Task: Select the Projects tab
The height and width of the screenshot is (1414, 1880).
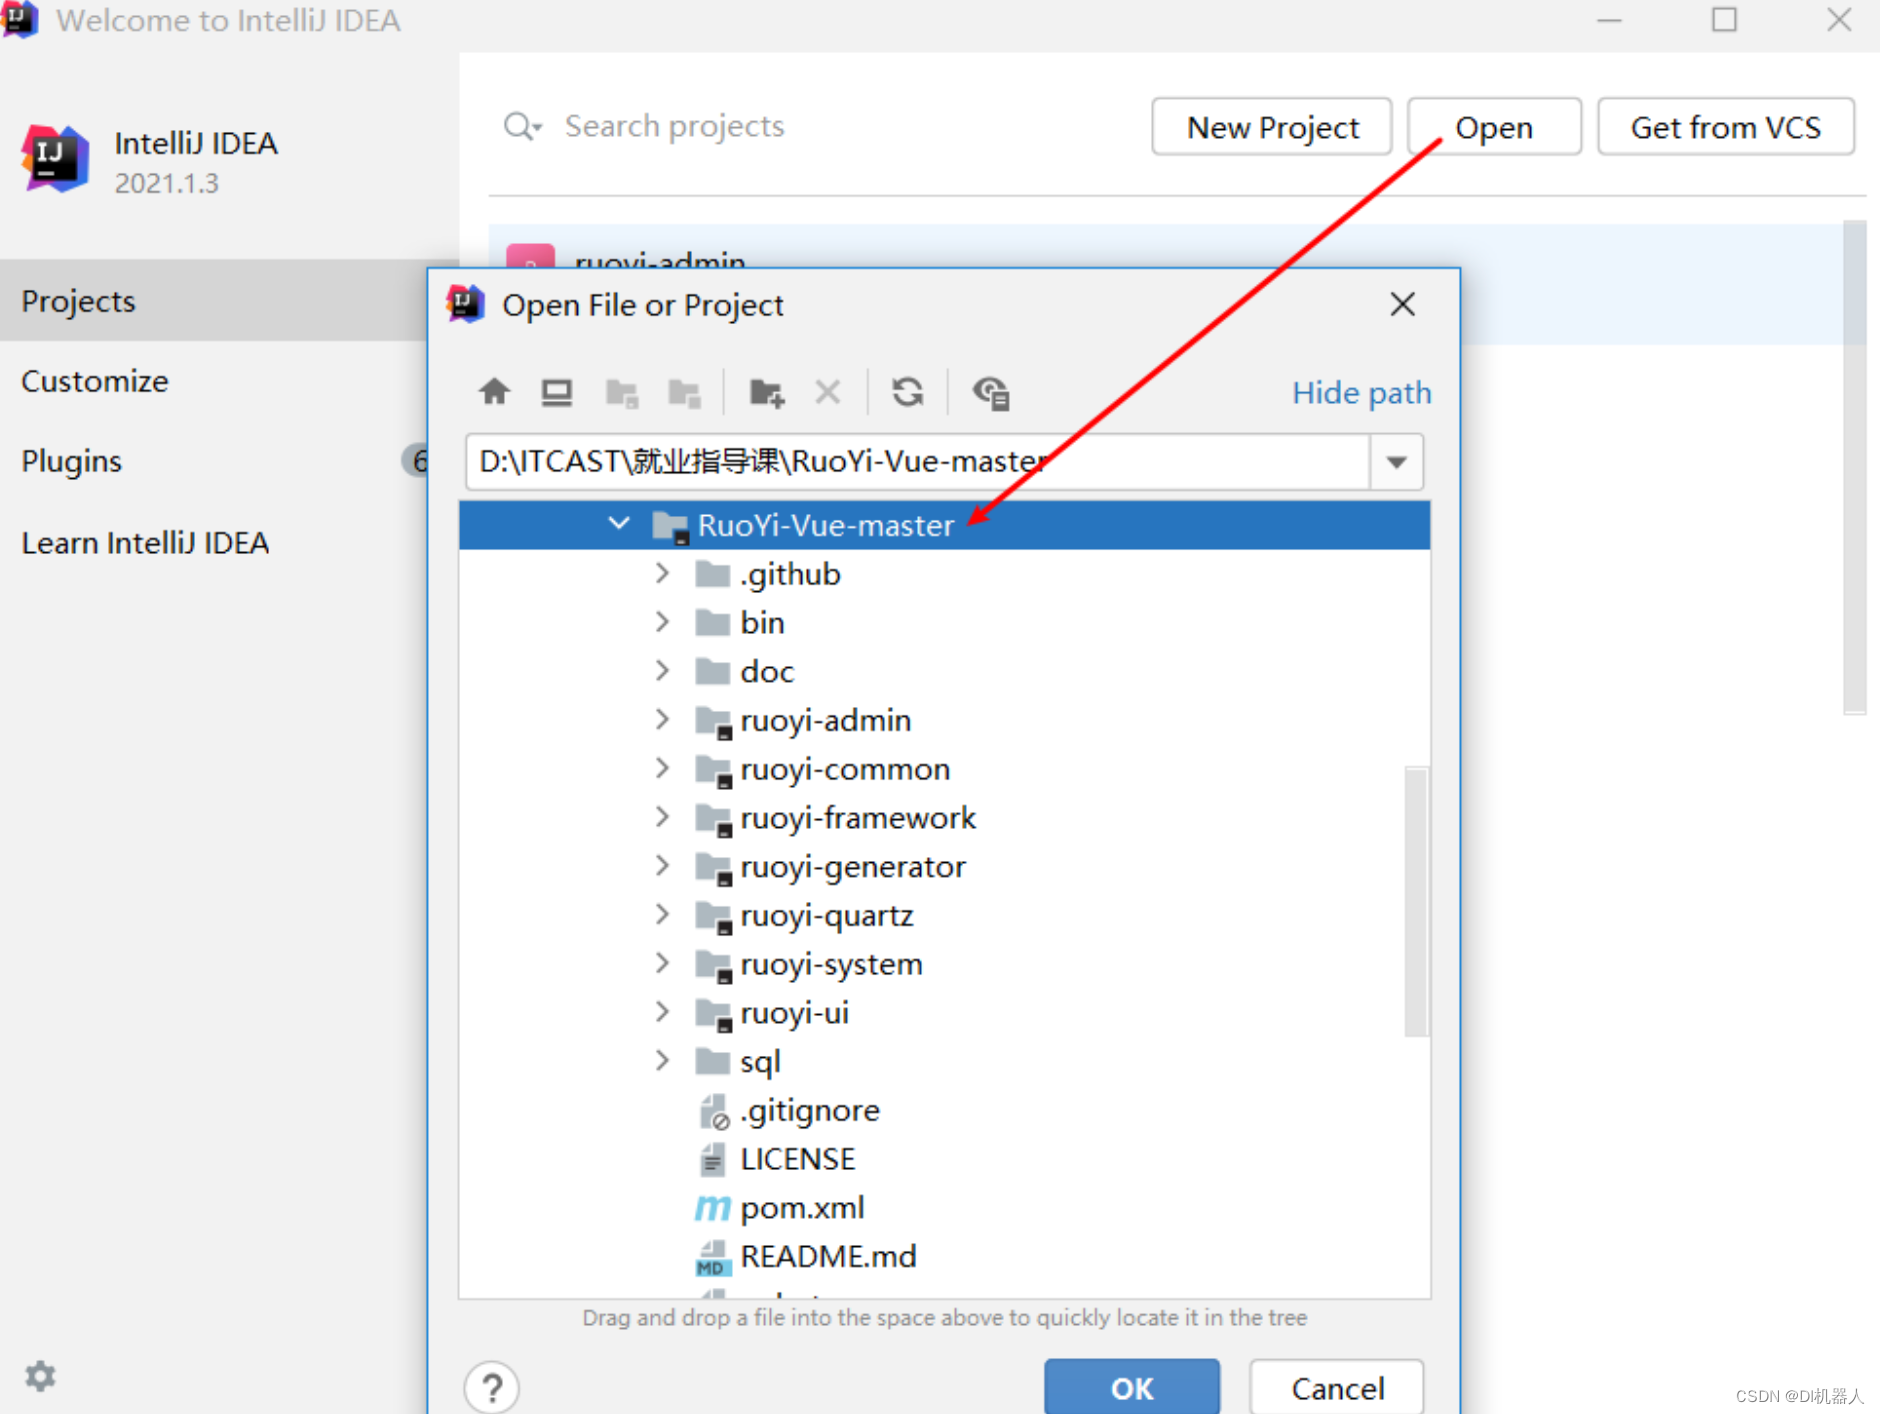Action: tap(214, 301)
